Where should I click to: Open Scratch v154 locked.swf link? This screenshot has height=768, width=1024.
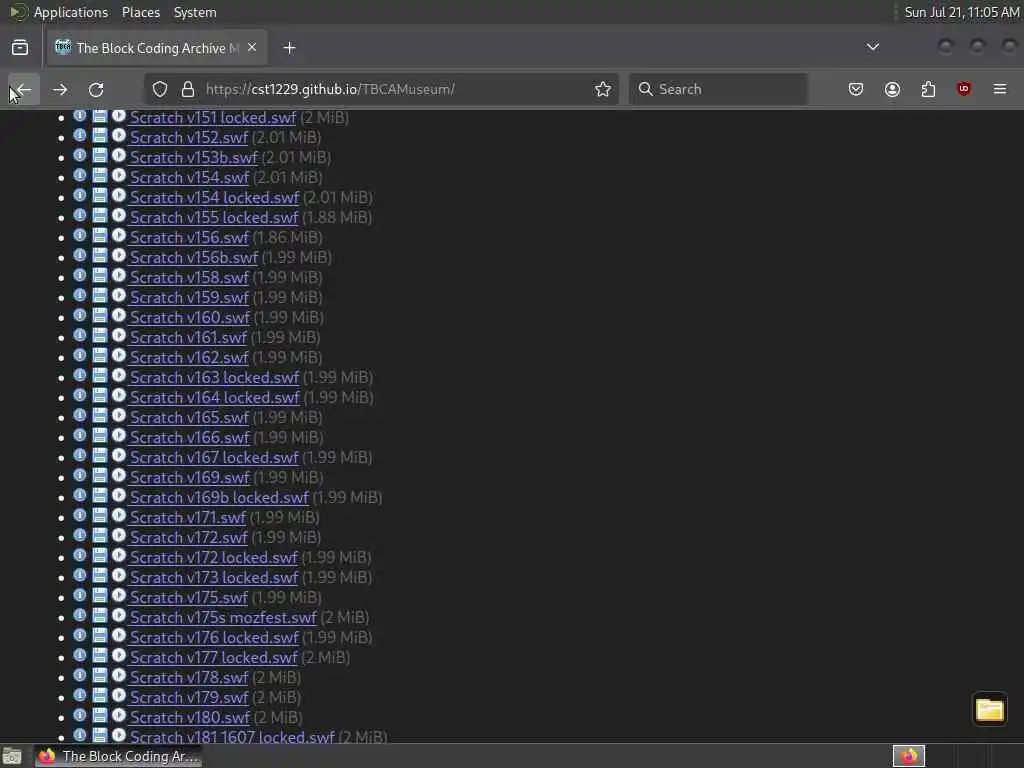tap(214, 197)
